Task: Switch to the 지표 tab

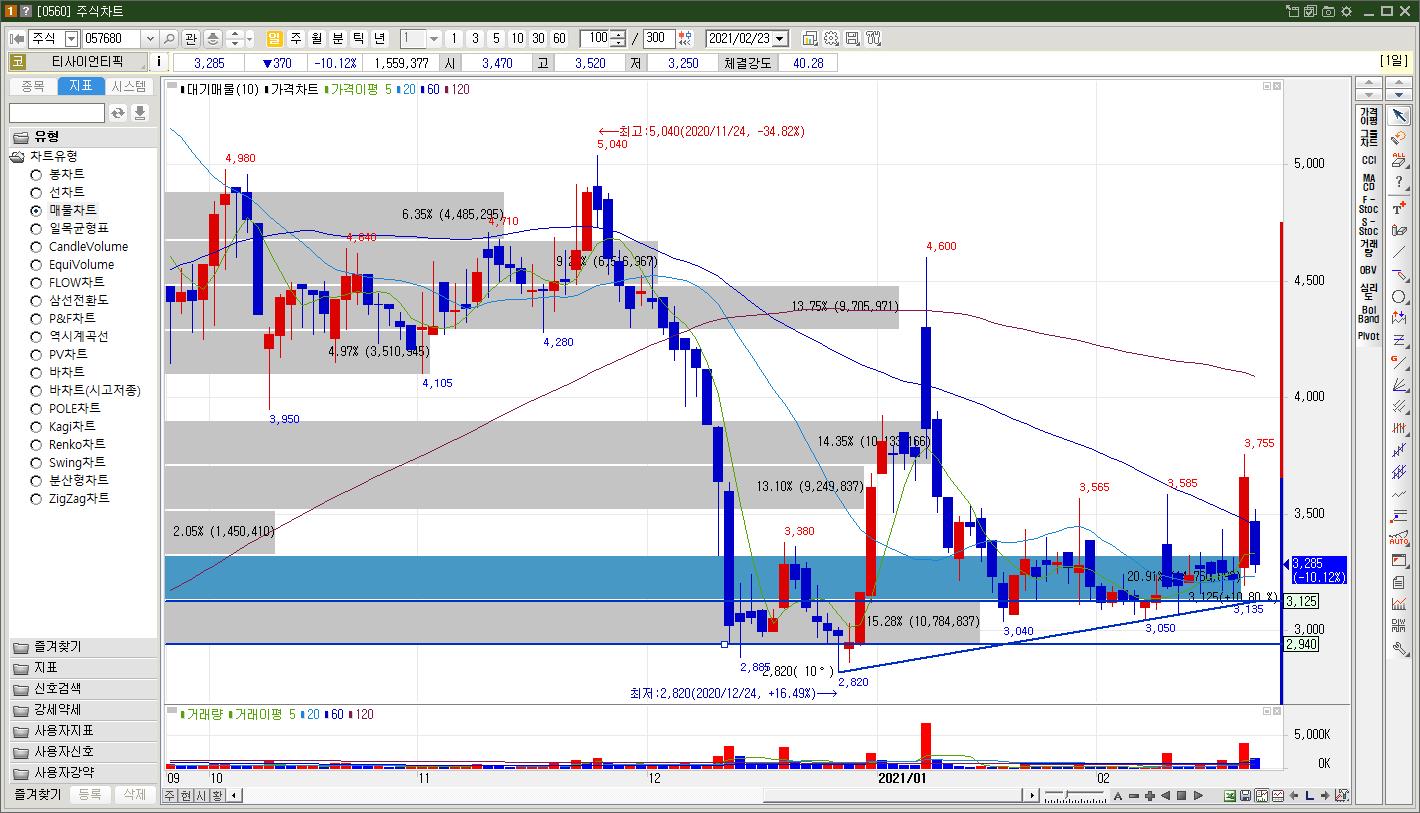Action: click(x=81, y=87)
